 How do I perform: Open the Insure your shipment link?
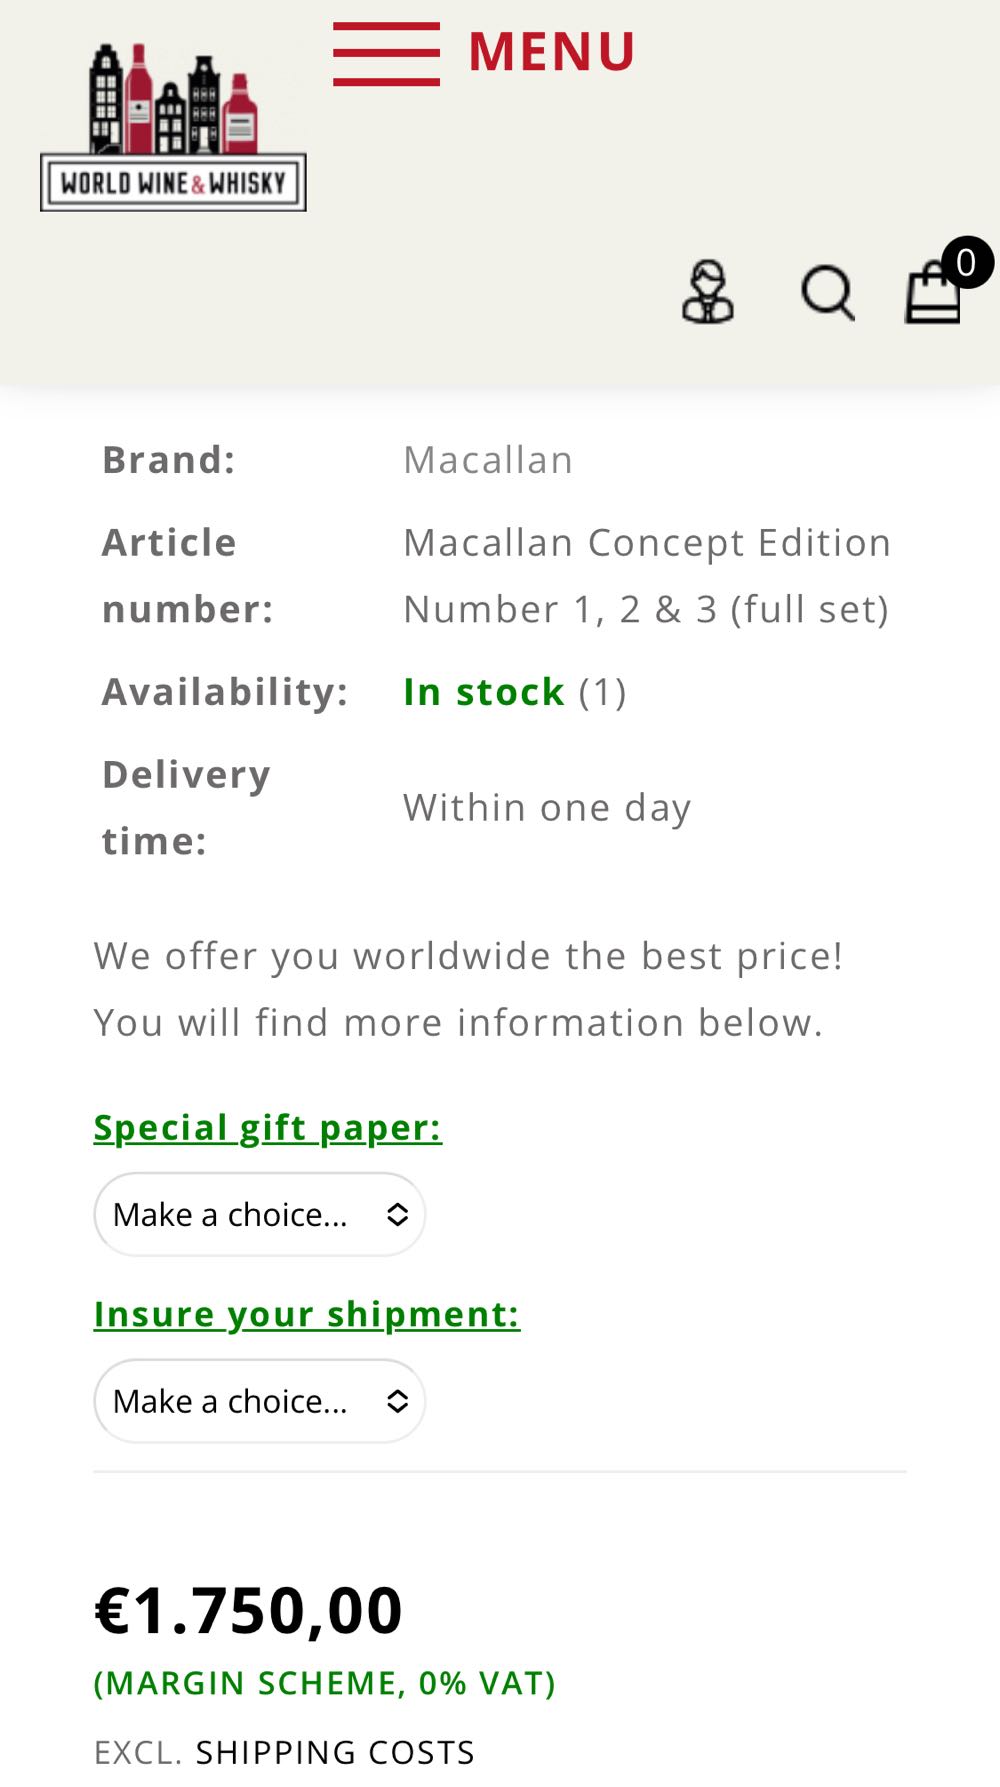coord(307,1314)
